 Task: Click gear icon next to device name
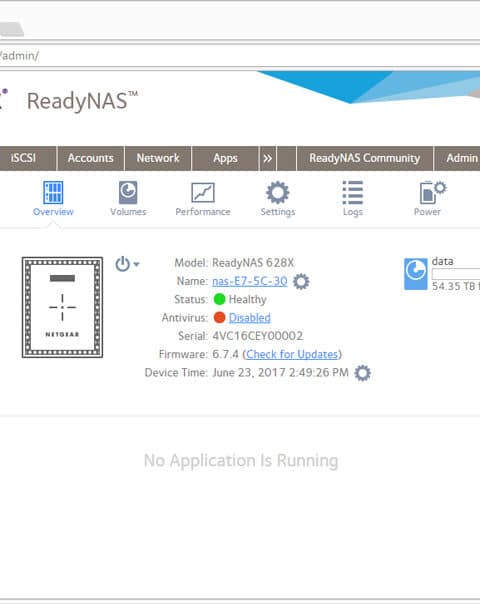(301, 282)
